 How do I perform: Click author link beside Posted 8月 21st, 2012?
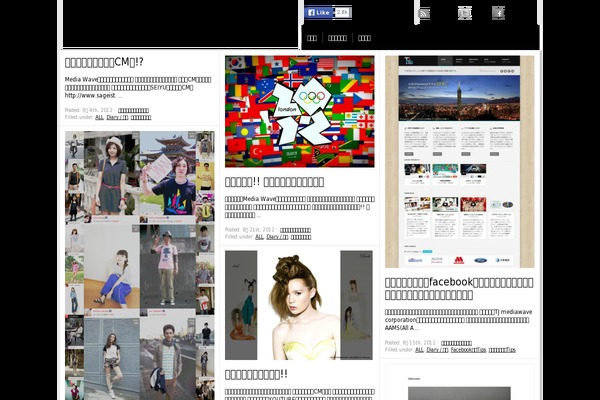click(295, 230)
